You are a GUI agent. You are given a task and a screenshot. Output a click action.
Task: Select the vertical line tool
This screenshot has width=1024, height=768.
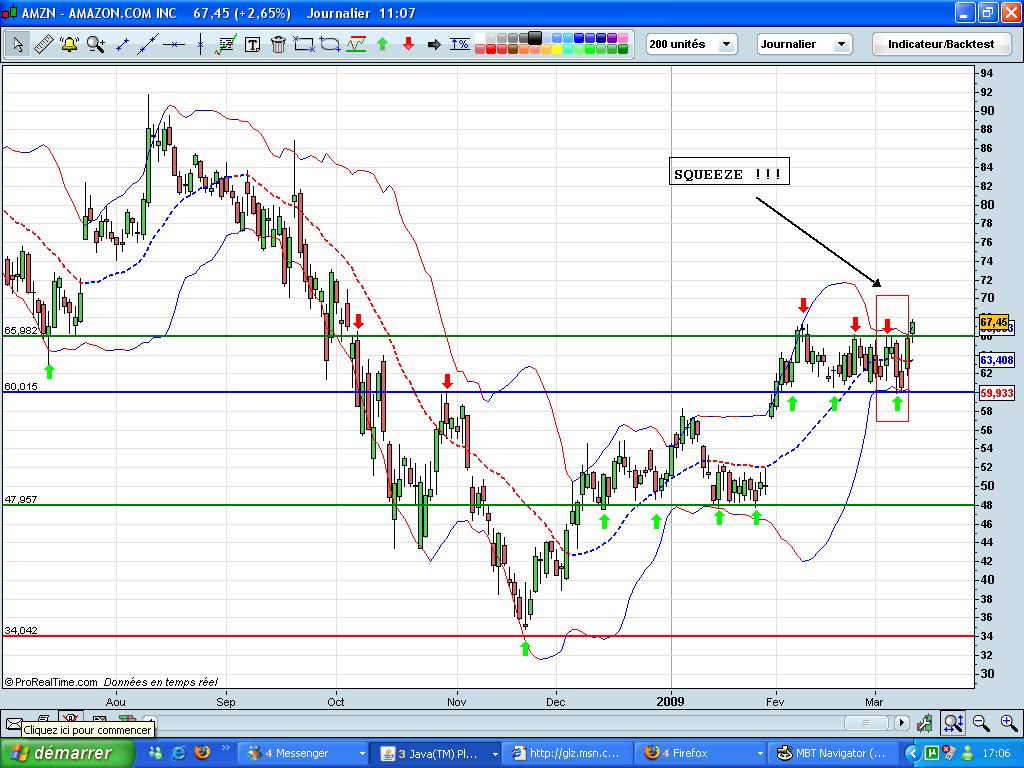point(200,44)
